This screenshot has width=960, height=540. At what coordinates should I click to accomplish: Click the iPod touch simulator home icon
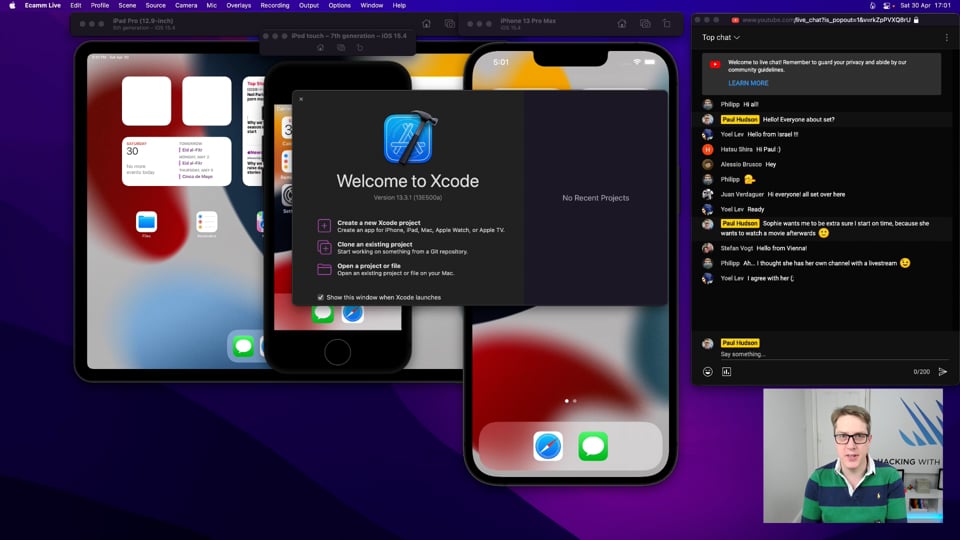[x=320, y=48]
